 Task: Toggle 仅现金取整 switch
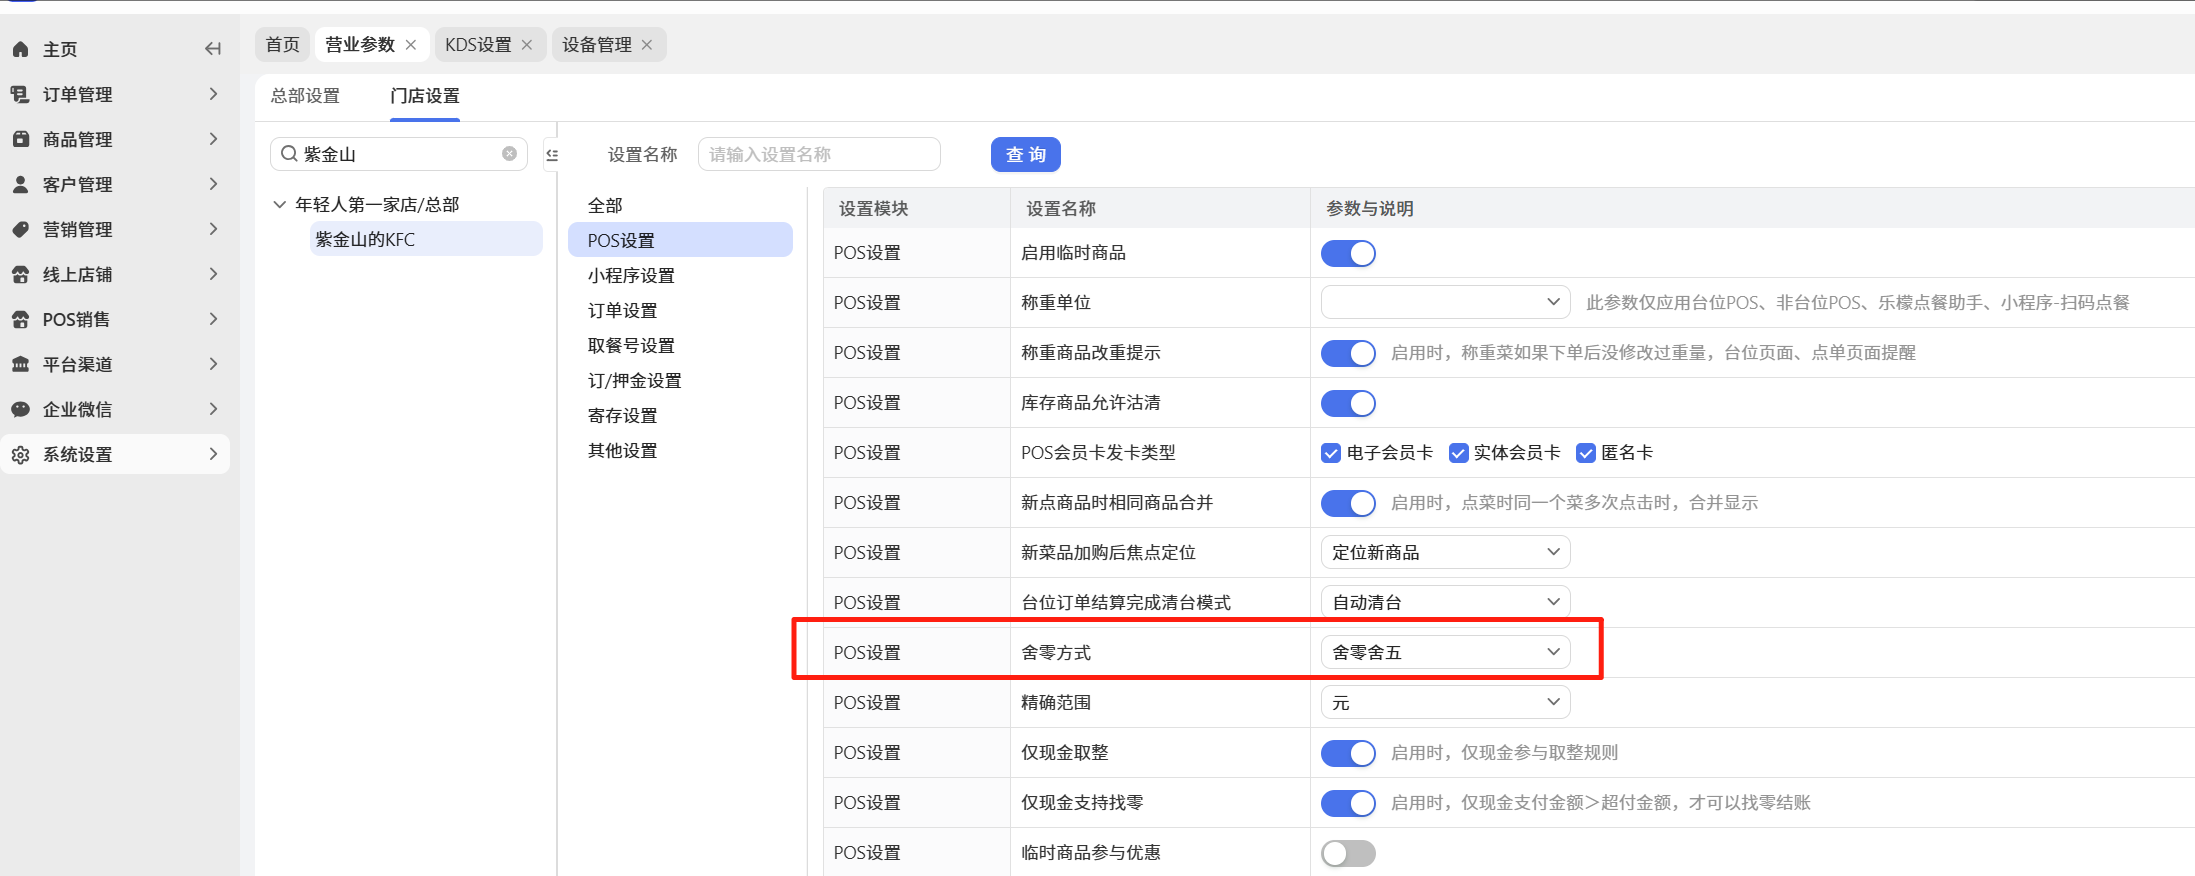coord(1348,753)
